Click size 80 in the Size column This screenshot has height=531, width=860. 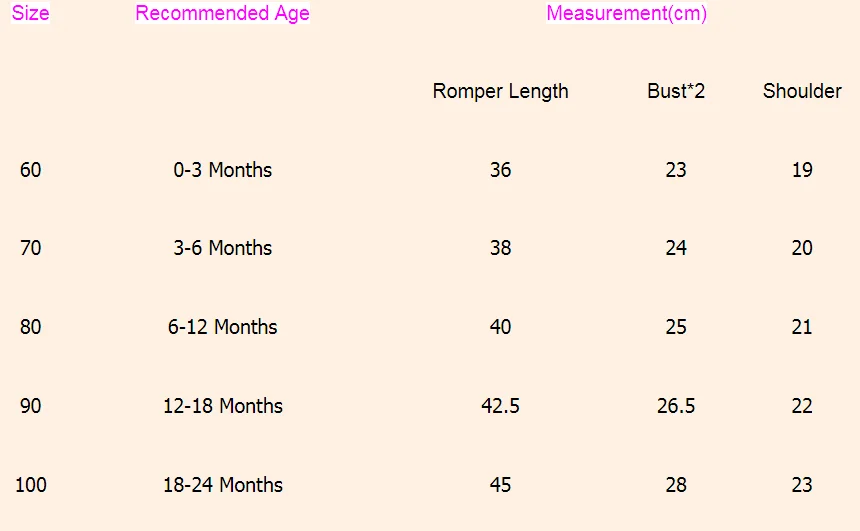point(31,327)
